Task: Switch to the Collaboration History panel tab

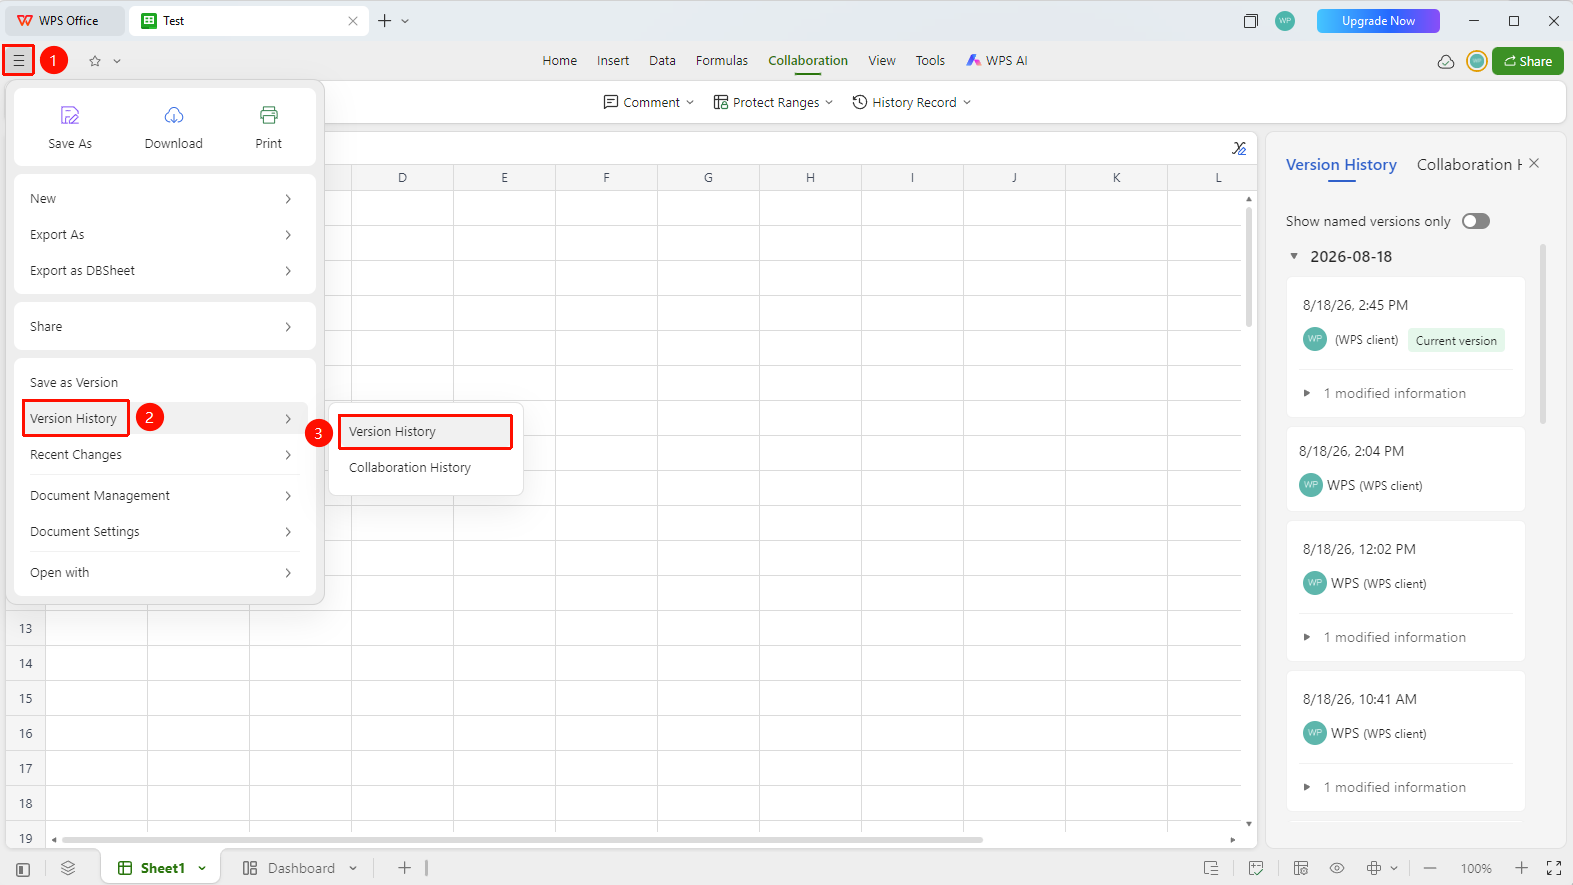Action: (x=1469, y=165)
